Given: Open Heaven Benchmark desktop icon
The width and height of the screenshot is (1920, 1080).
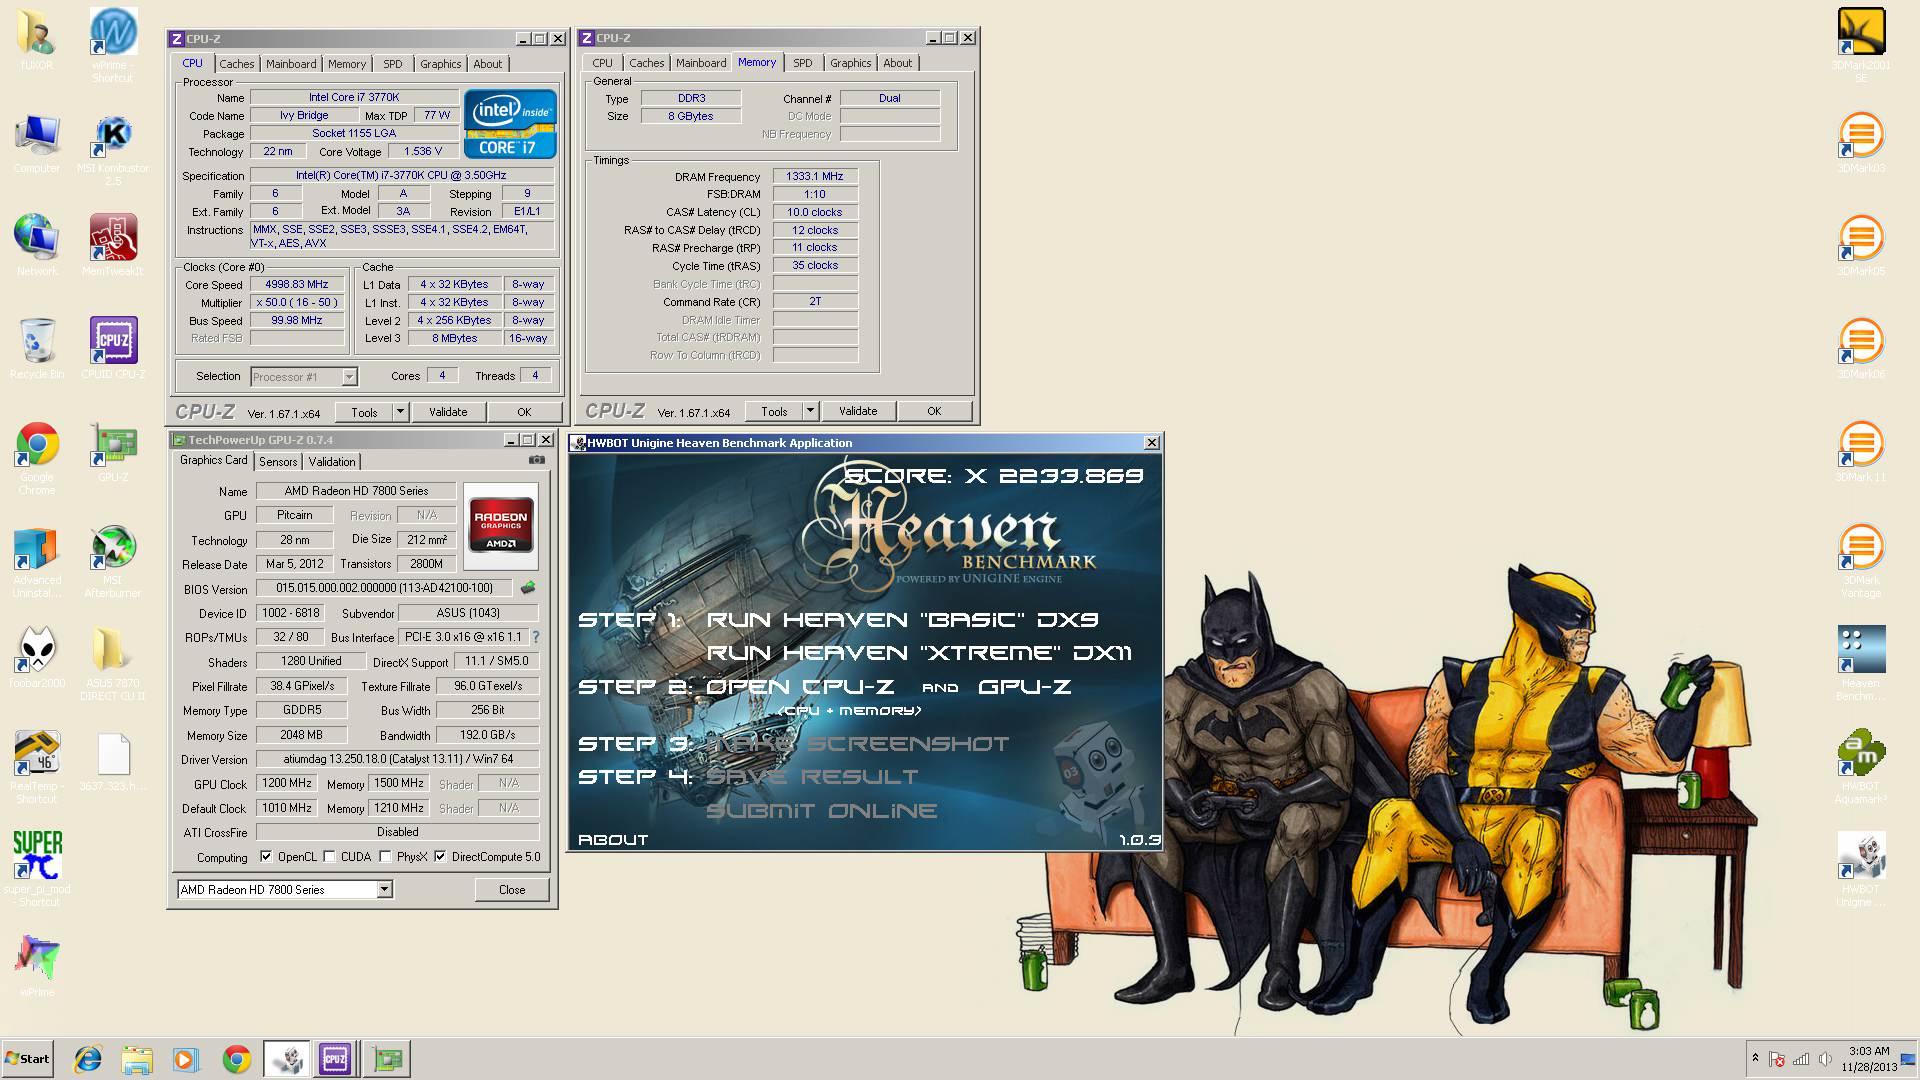Looking at the screenshot, I should (x=1861, y=663).
